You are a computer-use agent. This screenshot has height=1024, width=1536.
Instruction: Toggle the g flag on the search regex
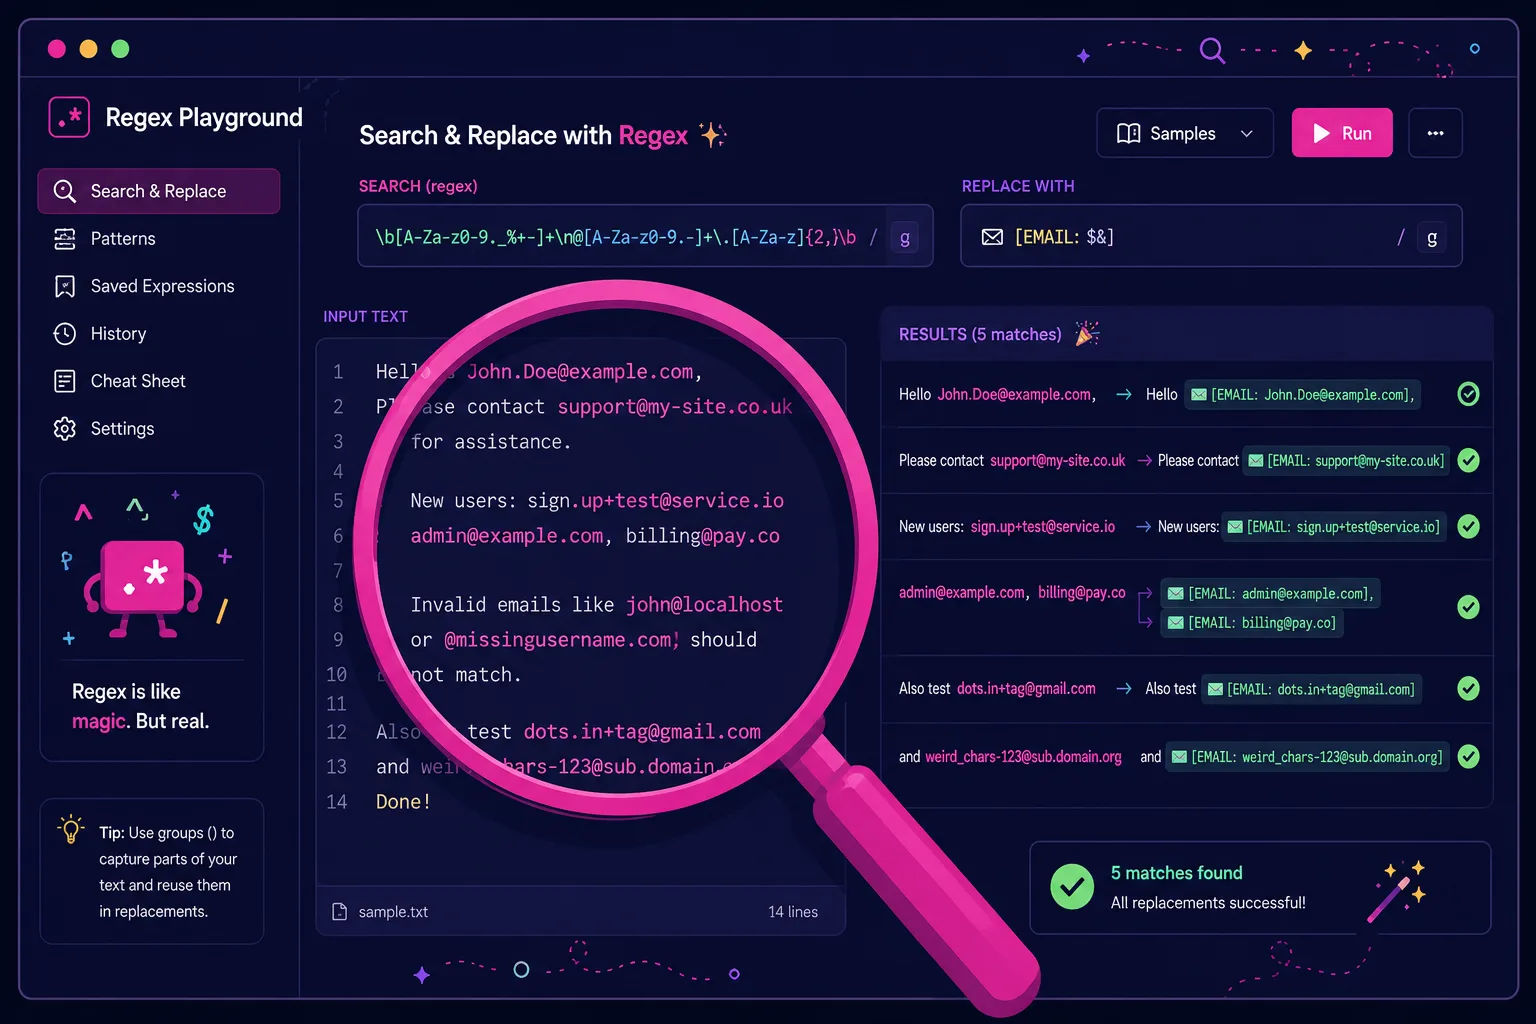point(905,238)
